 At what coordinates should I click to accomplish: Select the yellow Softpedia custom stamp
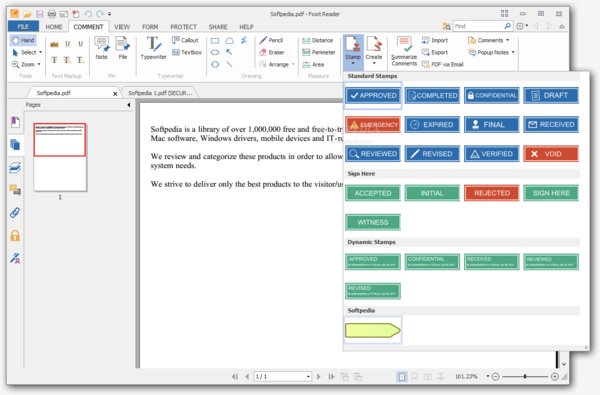(x=373, y=330)
